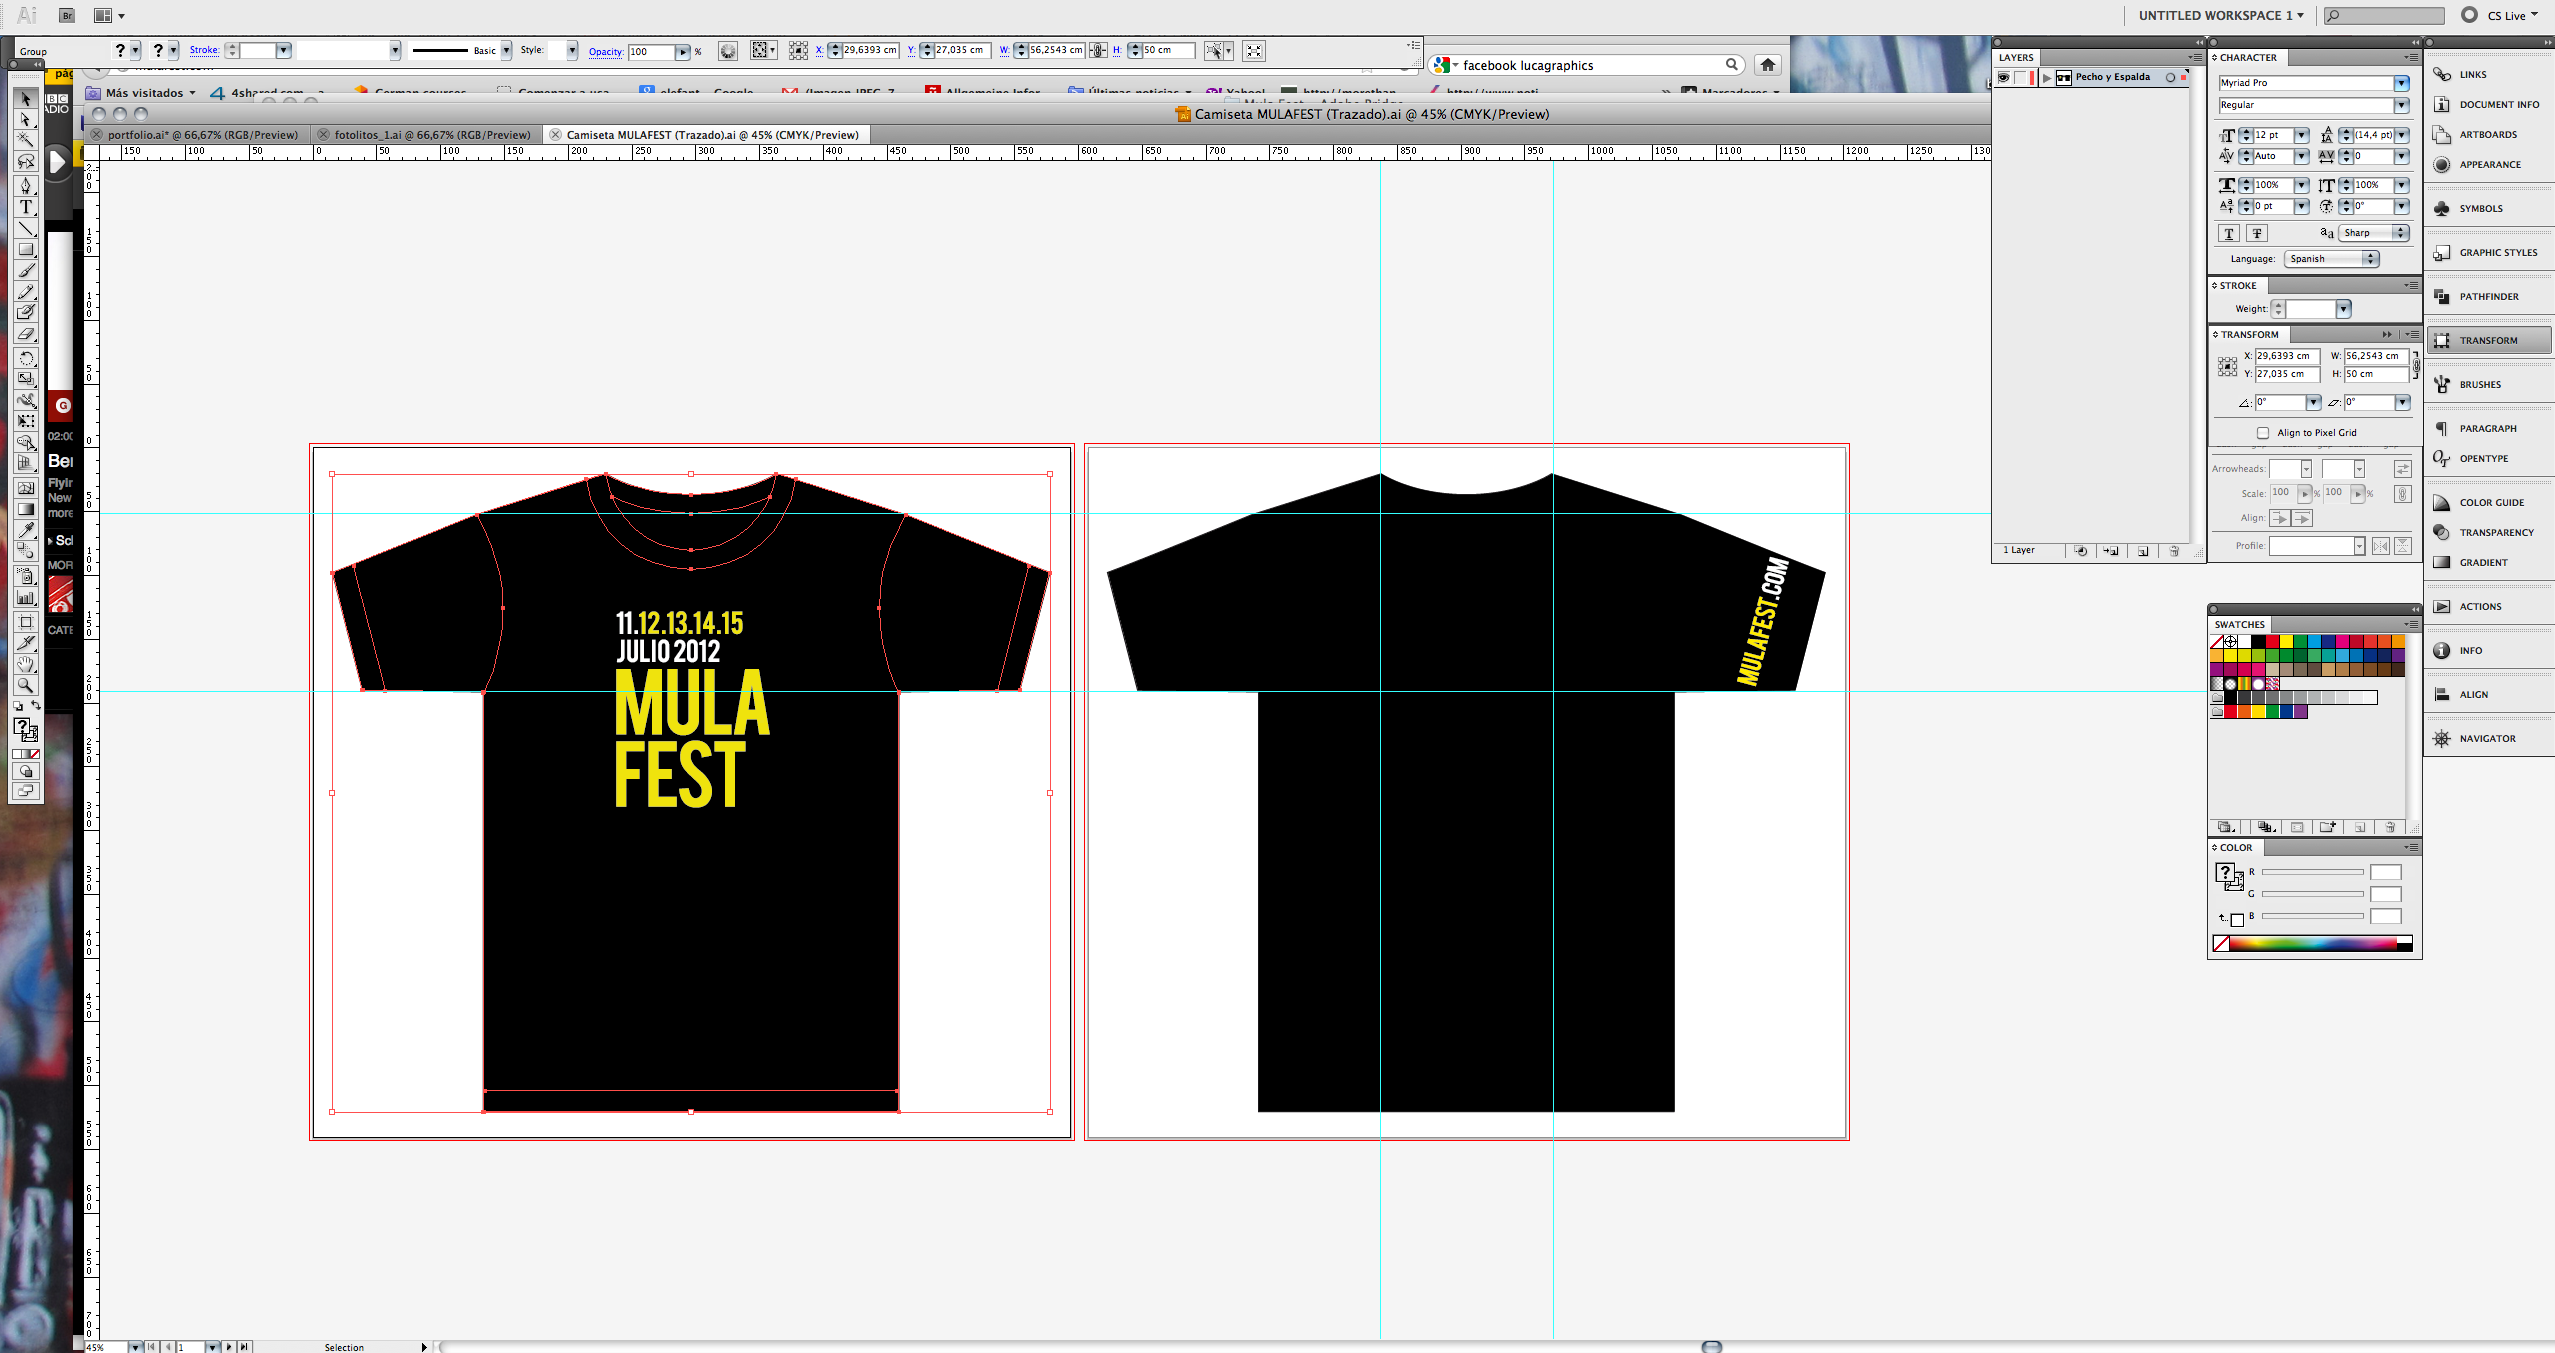Select the Rotate tool

pos(26,358)
